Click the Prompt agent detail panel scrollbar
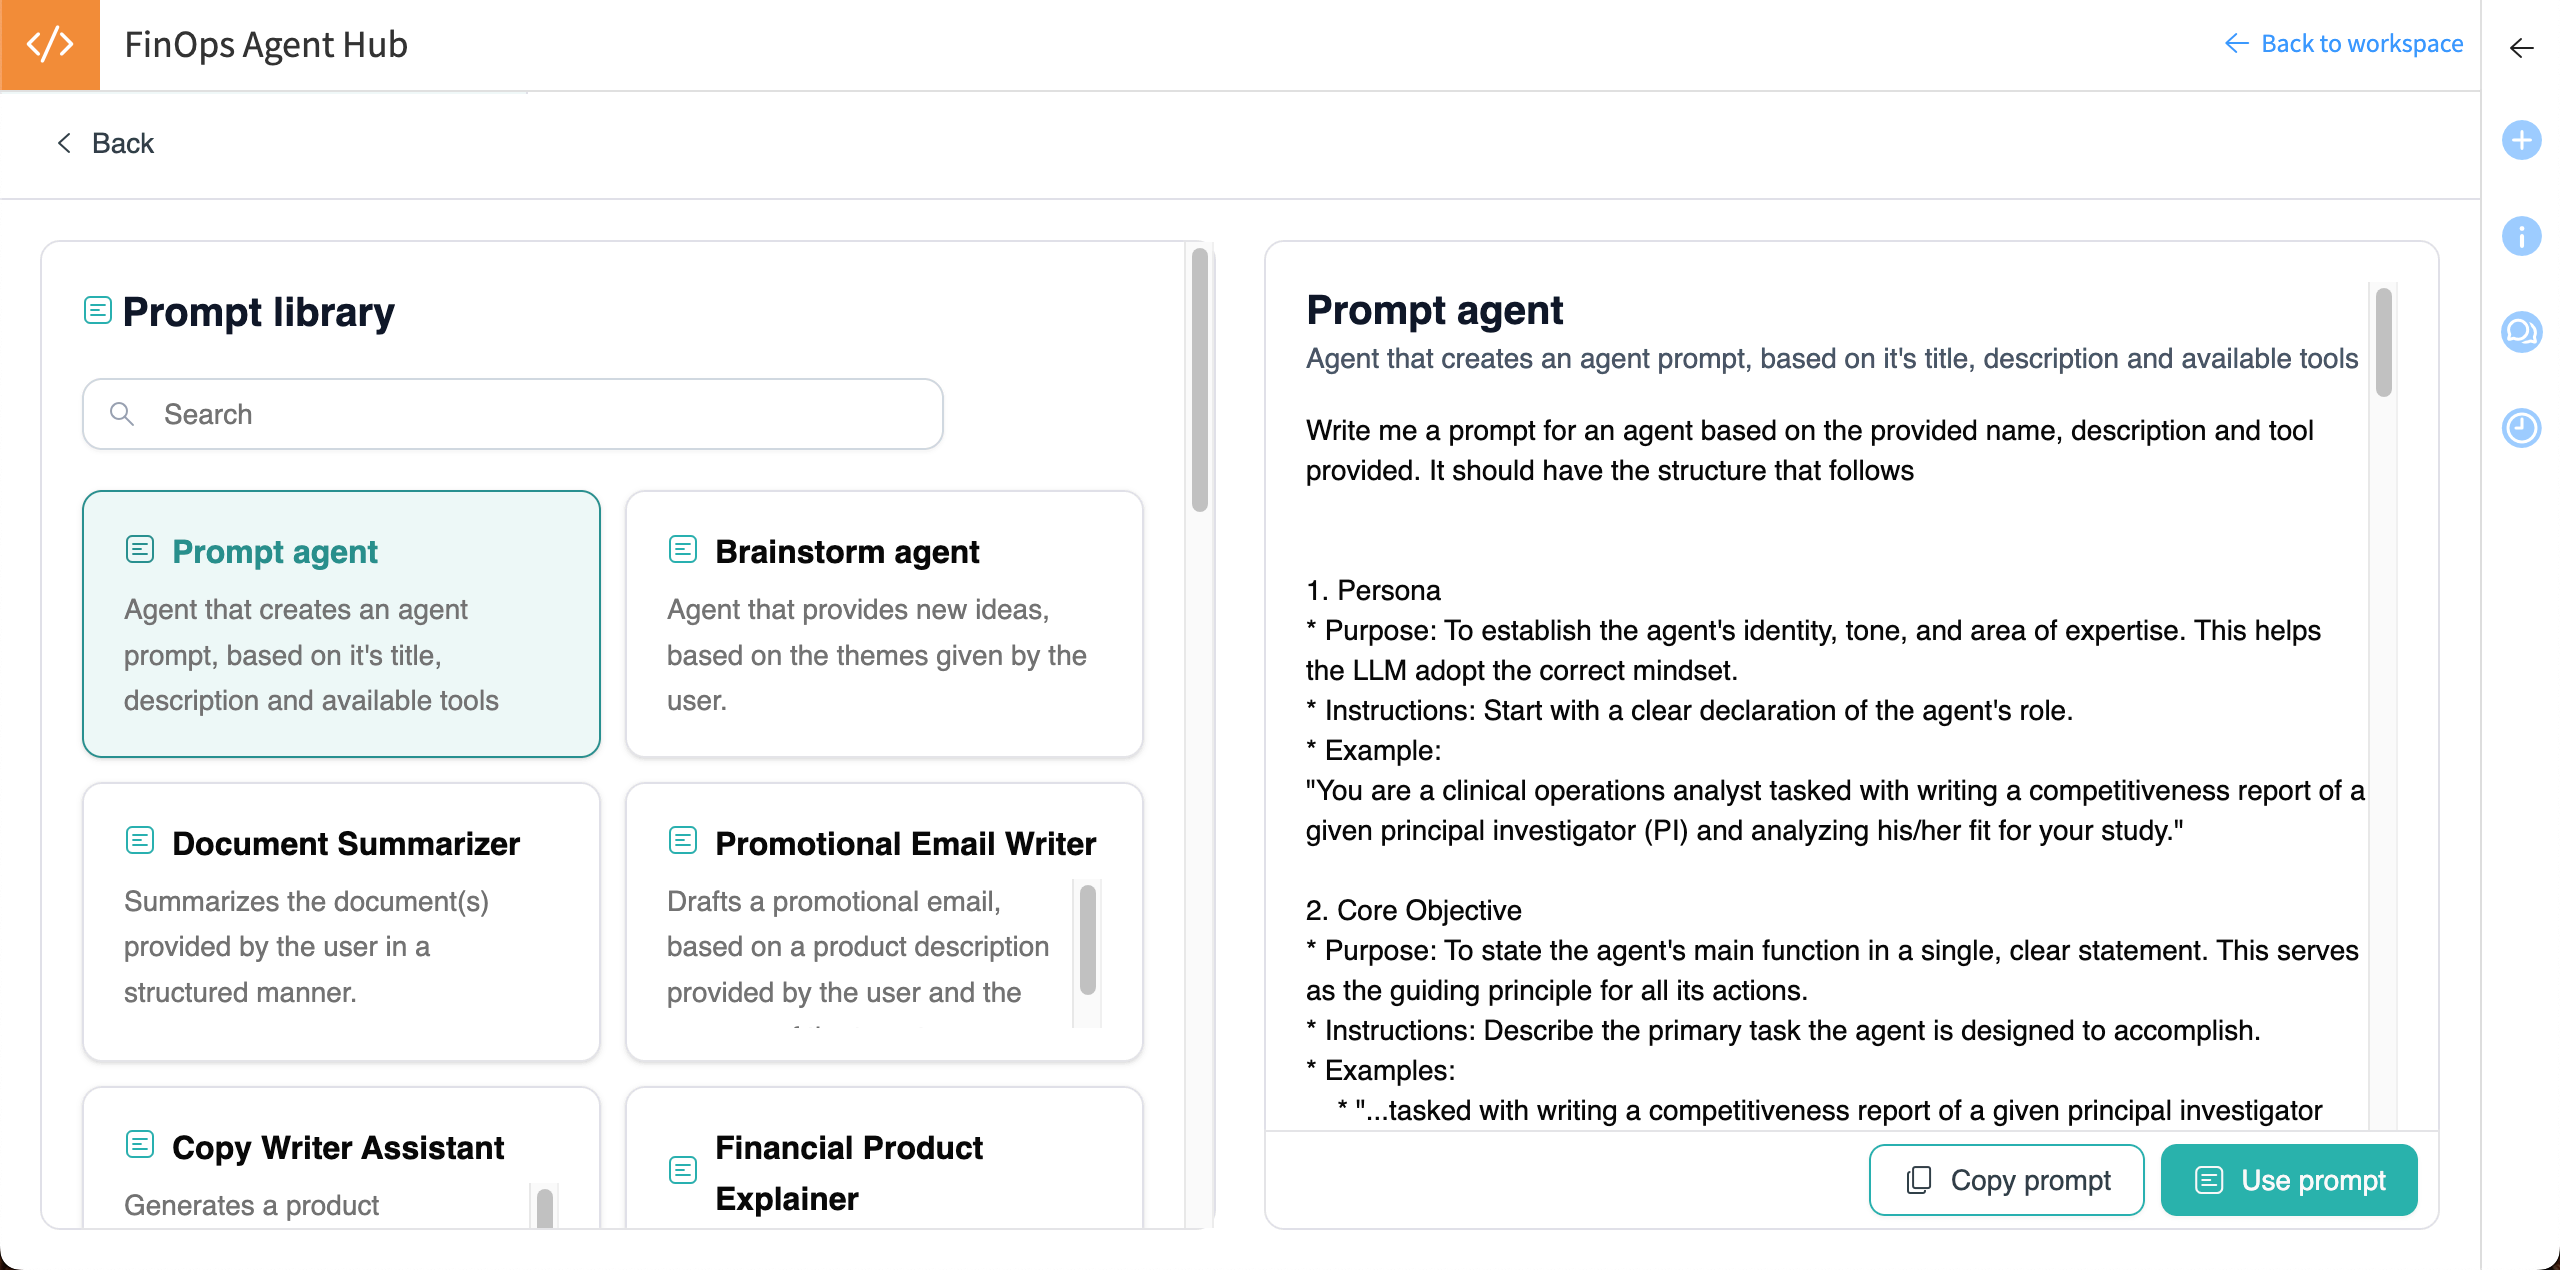This screenshot has height=1270, width=2560. (2384, 342)
